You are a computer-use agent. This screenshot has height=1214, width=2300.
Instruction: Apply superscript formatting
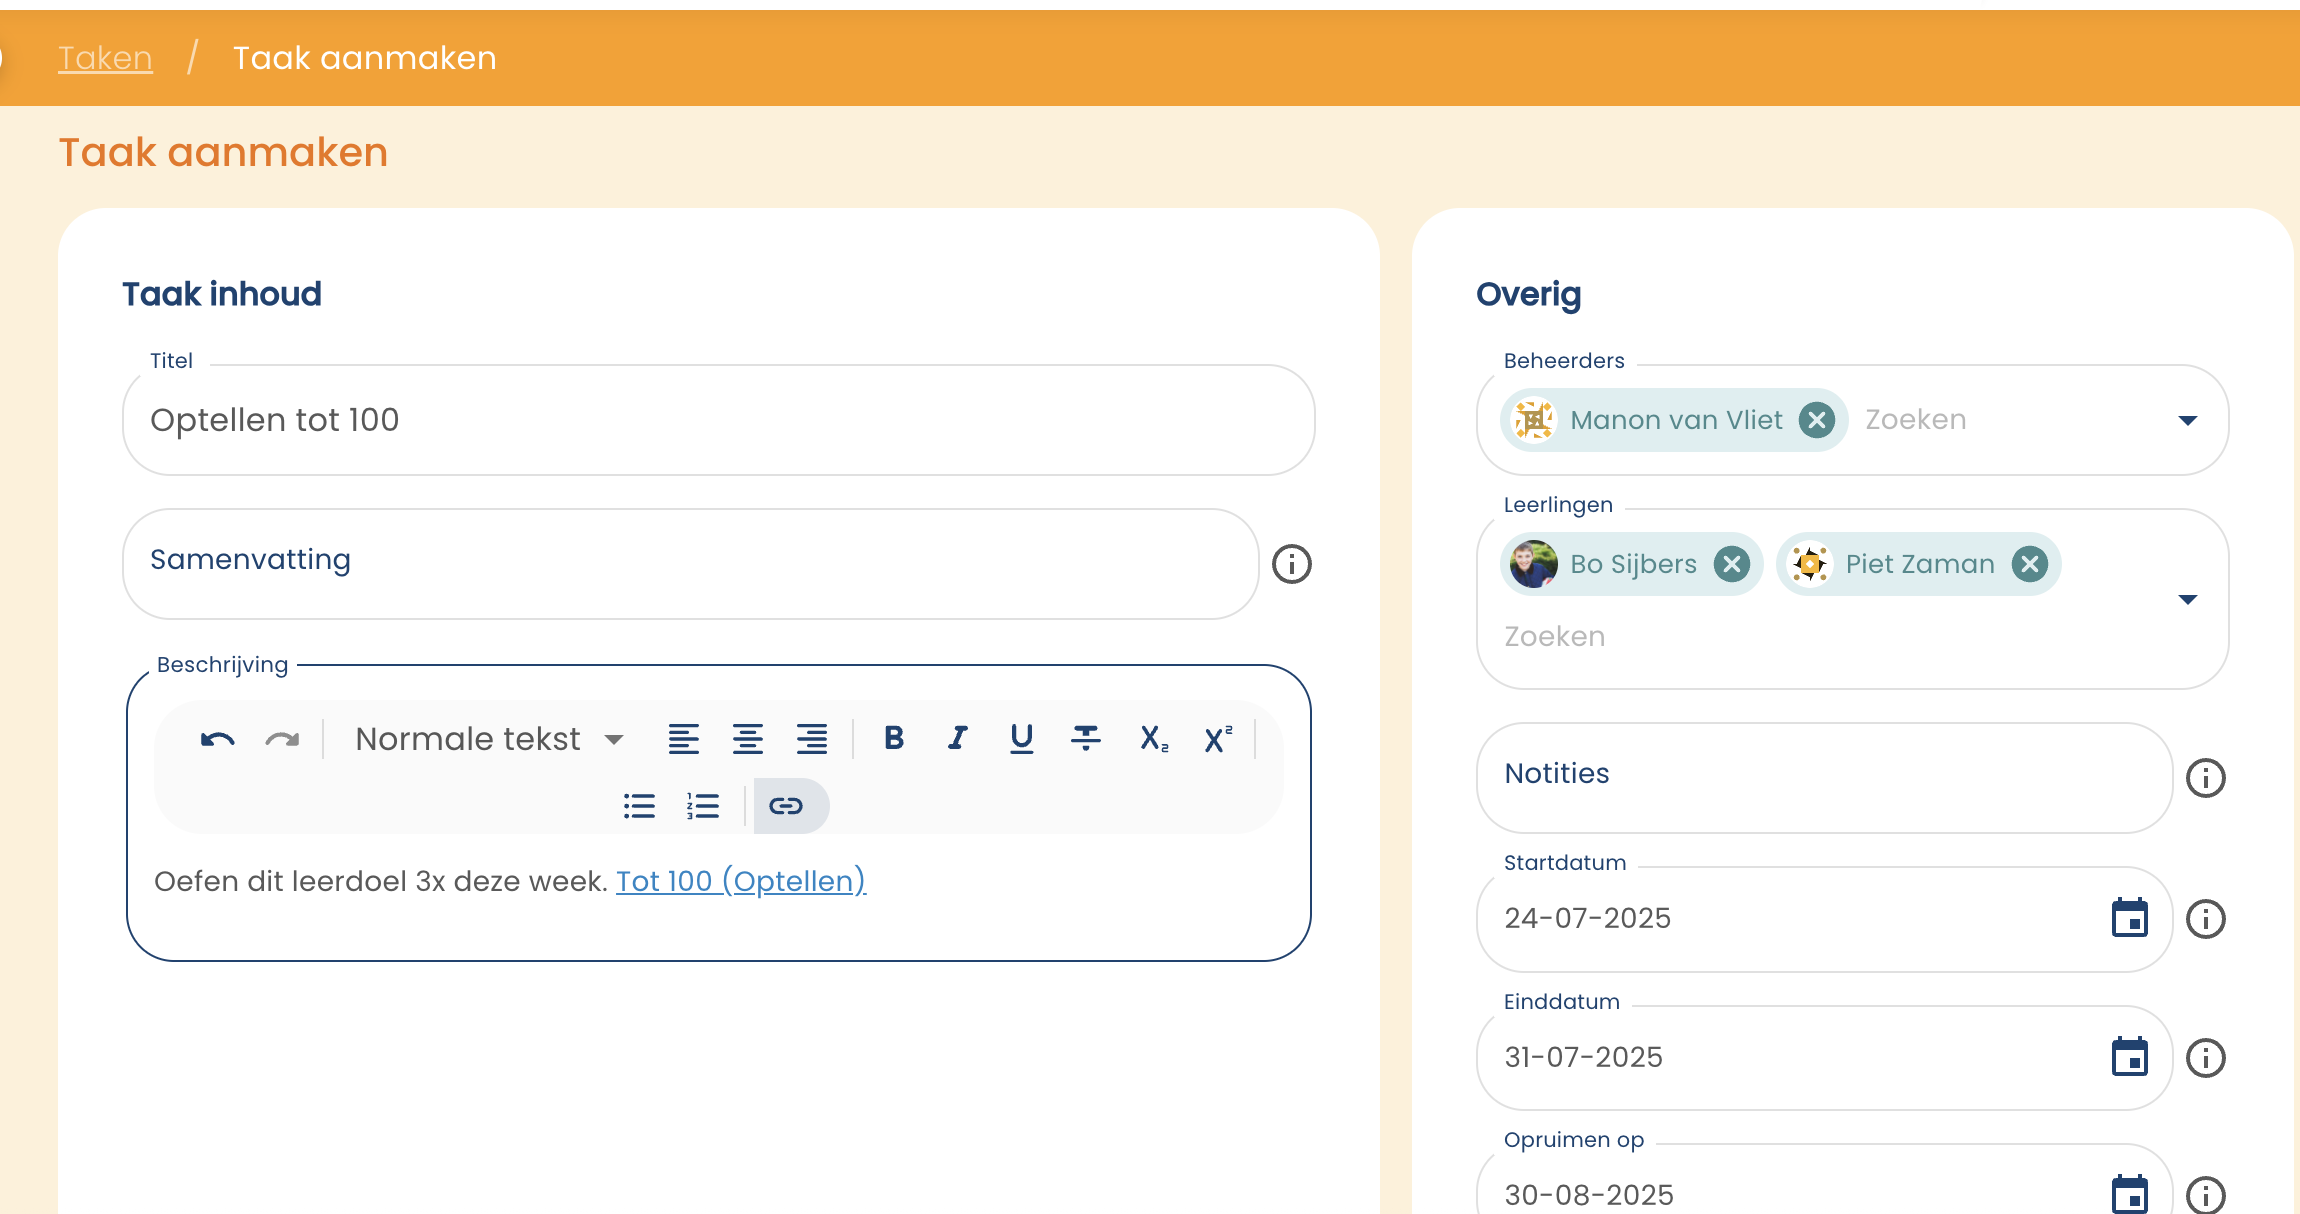pyautogui.click(x=1217, y=738)
